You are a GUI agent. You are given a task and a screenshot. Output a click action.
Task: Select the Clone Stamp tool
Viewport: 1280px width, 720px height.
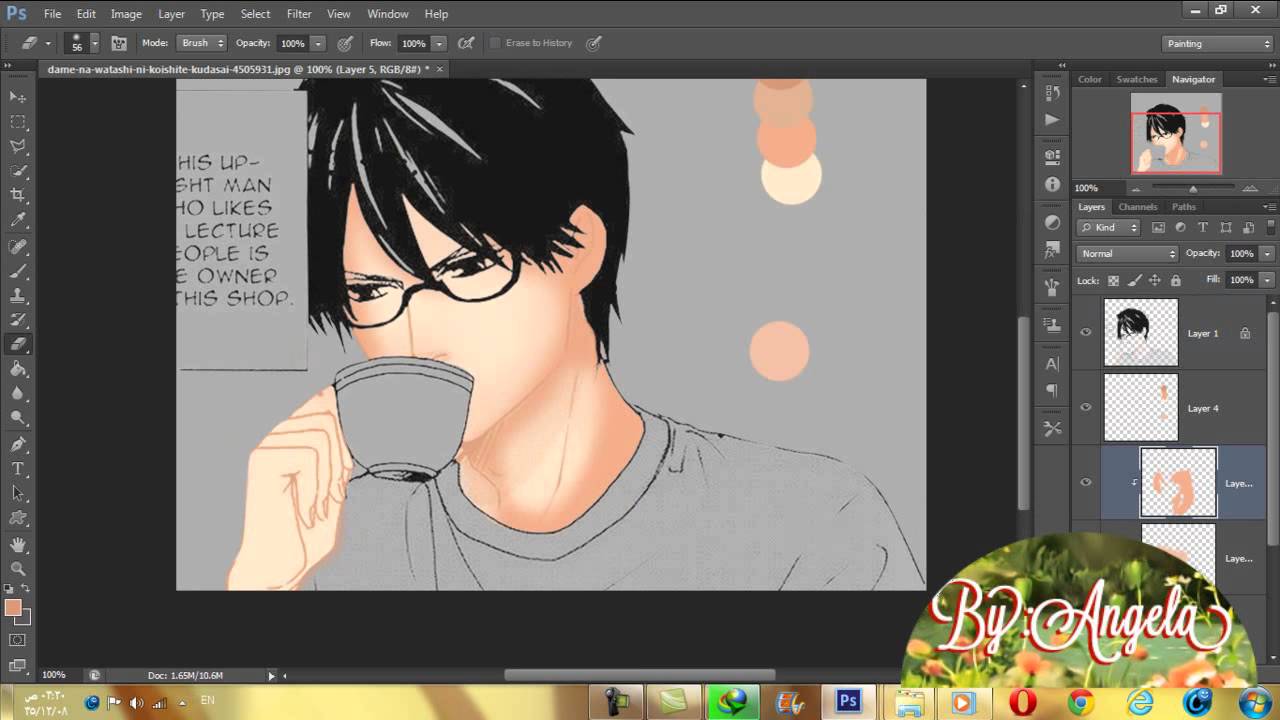tap(18, 296)
